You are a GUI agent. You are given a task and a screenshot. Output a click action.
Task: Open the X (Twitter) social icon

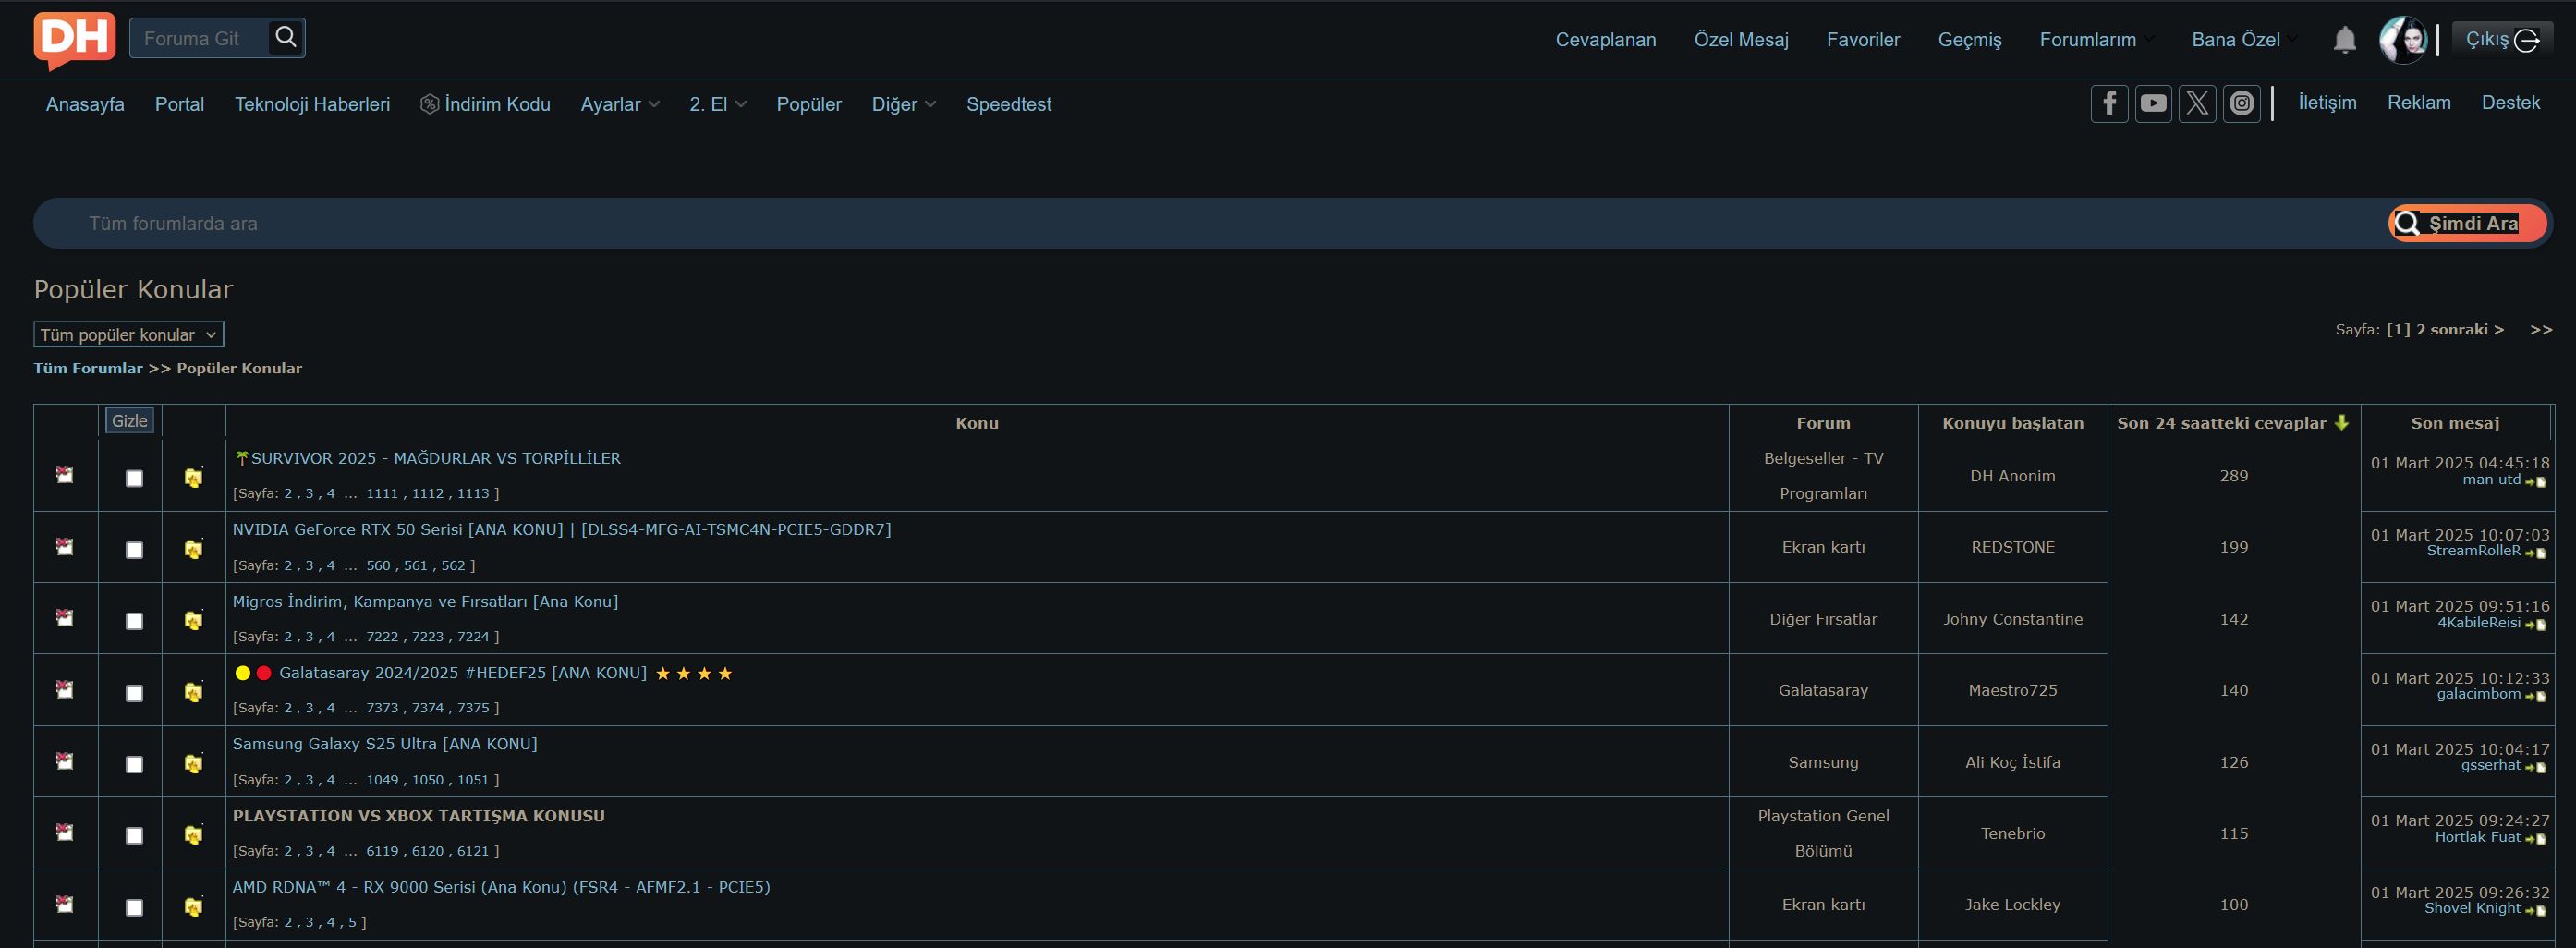pos(2197,103)
